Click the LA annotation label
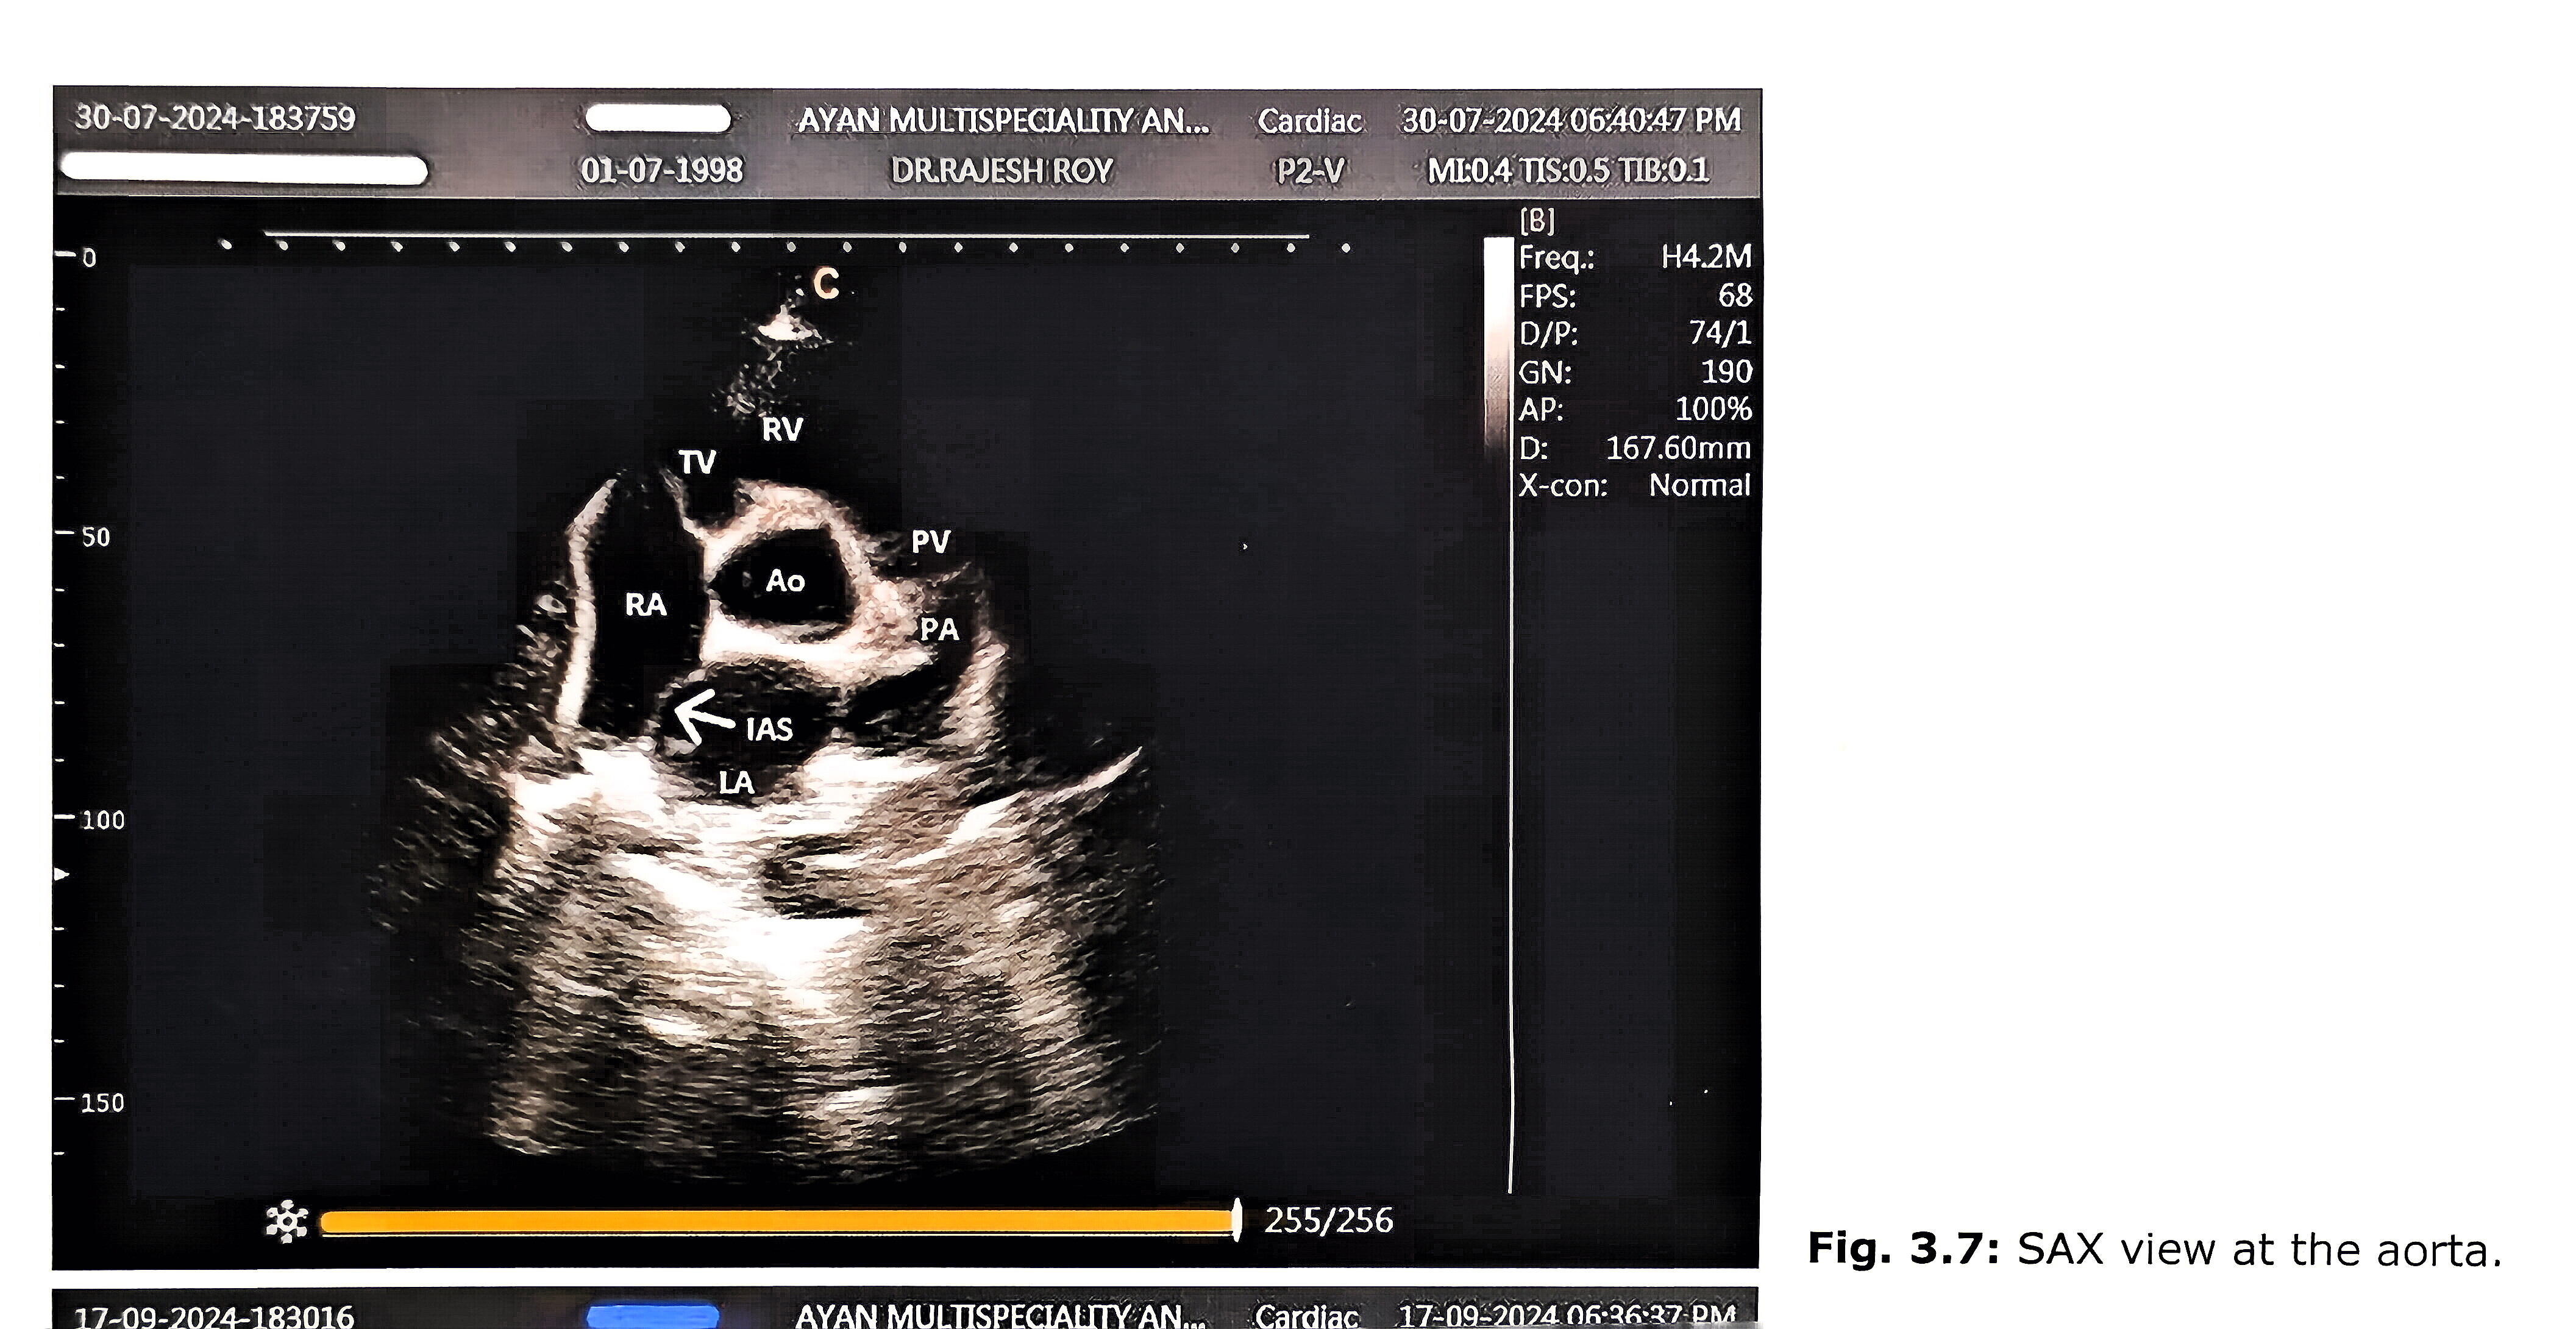Image resolution: width=2576 pixels, height=1329 pixels. (736, 782)
